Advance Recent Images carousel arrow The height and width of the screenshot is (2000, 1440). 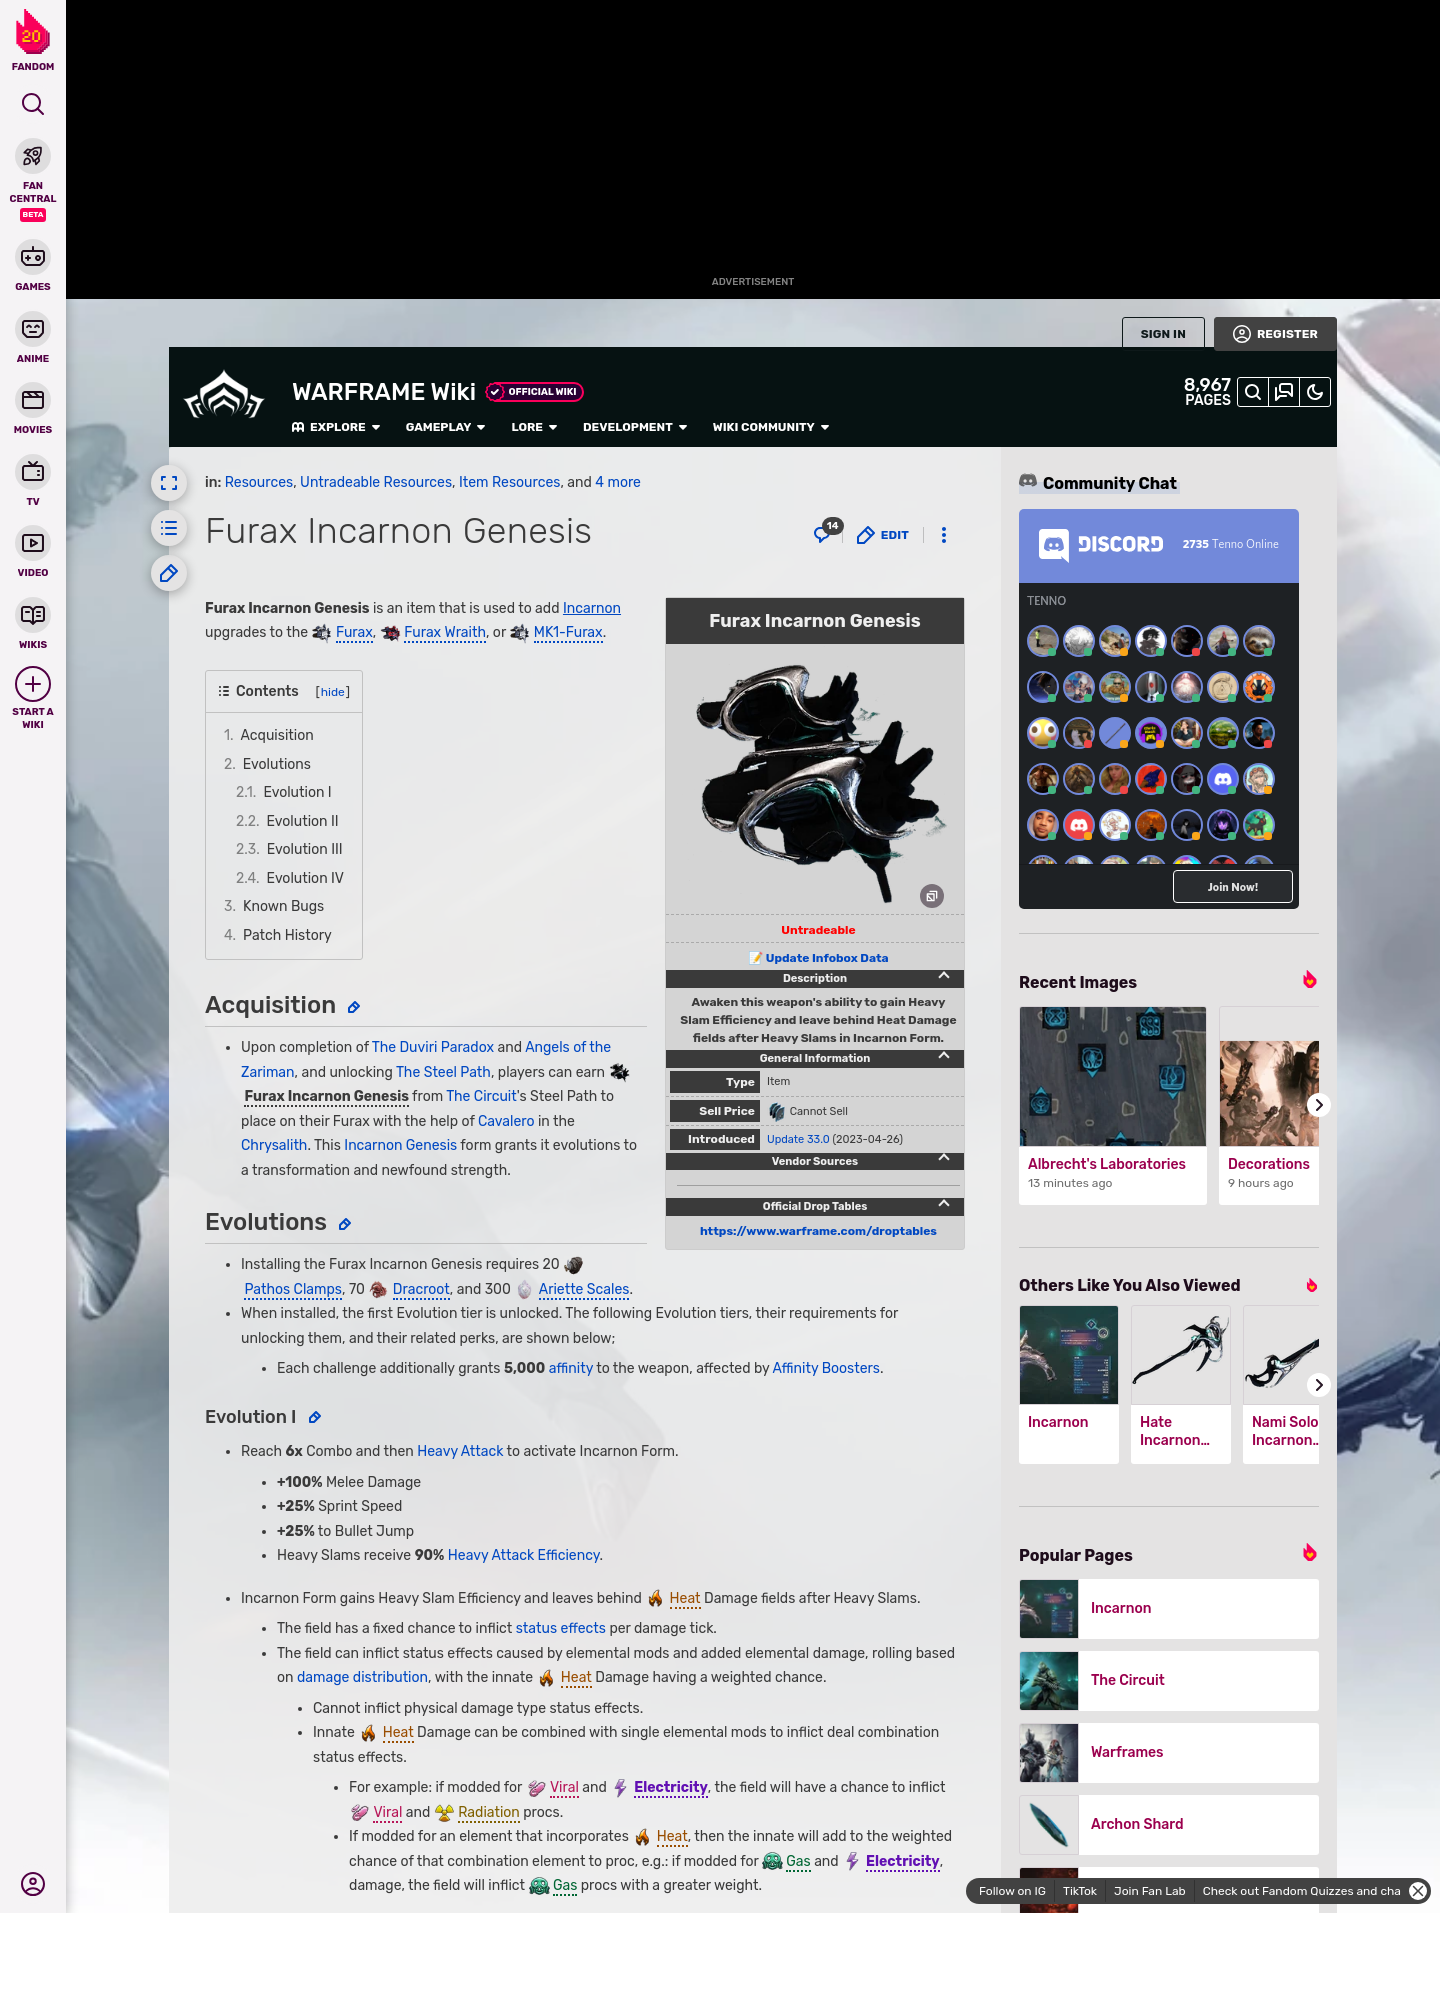click(x=1318, y=1105)
